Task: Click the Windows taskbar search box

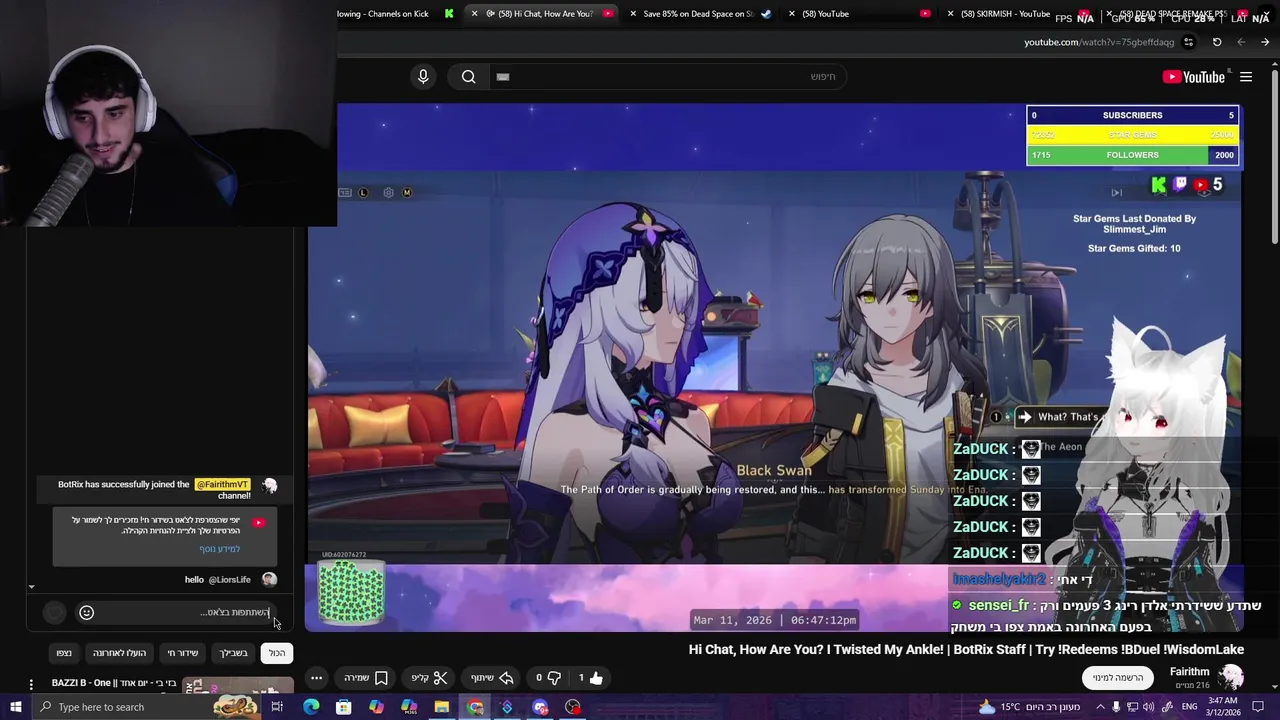Action: coord(147,707)
